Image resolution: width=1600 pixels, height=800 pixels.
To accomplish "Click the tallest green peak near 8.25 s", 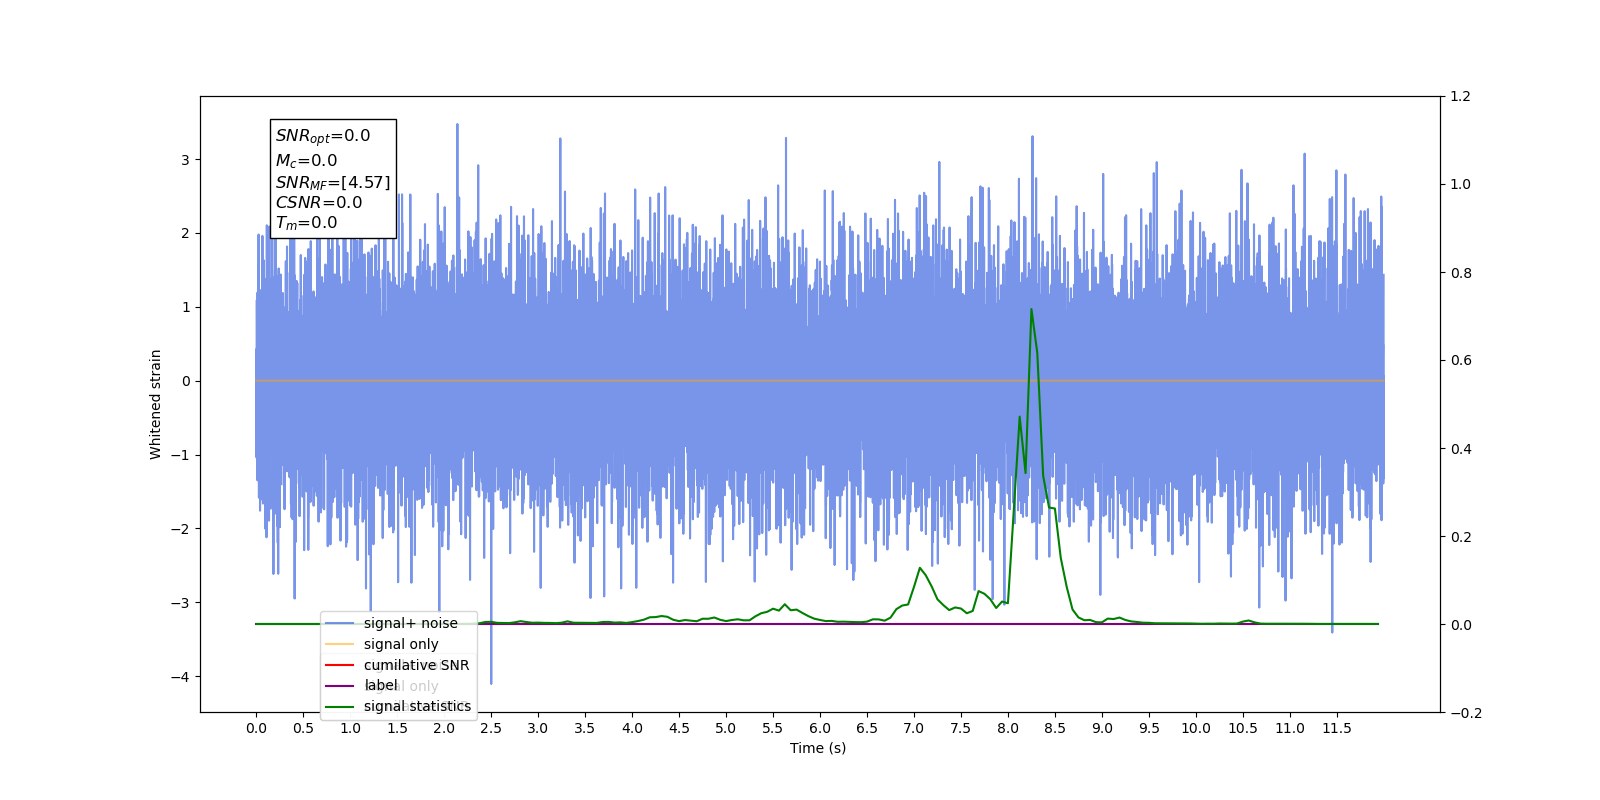I will pyautogui.click(x=1031, y=309).
